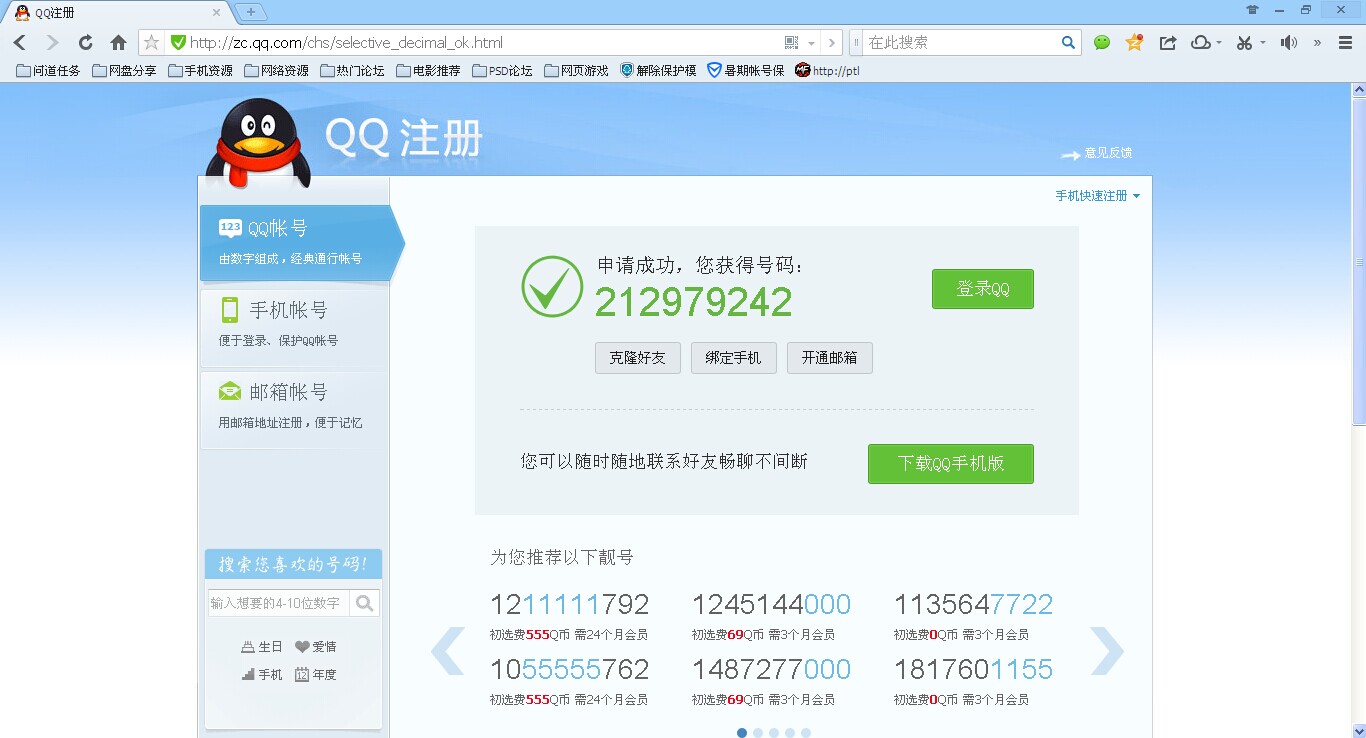Viewport: 1366px width, 738px height.
Task: Select the year number category 年度
Action: tap(315, 675)
